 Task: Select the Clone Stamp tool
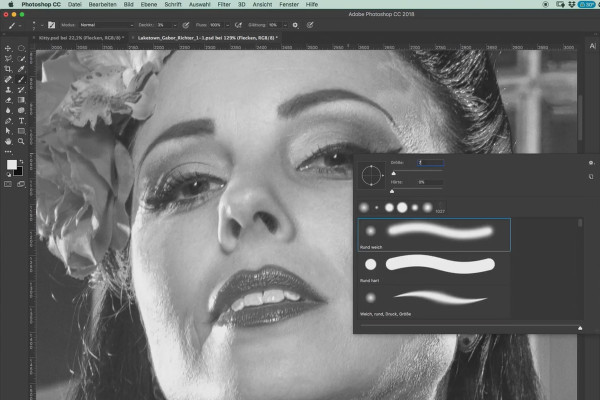[x=8, y=90]
